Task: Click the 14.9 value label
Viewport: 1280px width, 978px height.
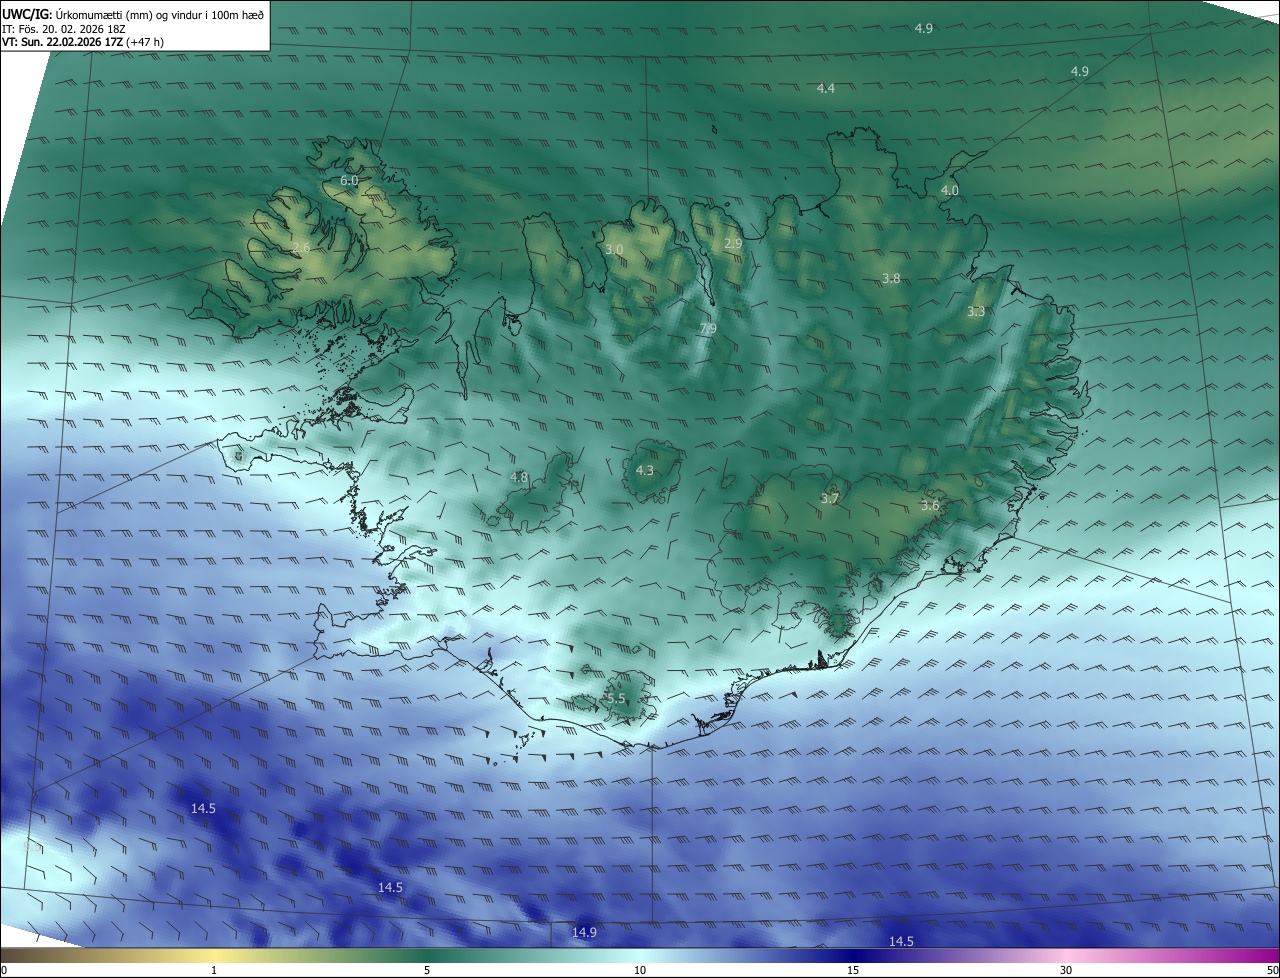Action: [584, 933]
